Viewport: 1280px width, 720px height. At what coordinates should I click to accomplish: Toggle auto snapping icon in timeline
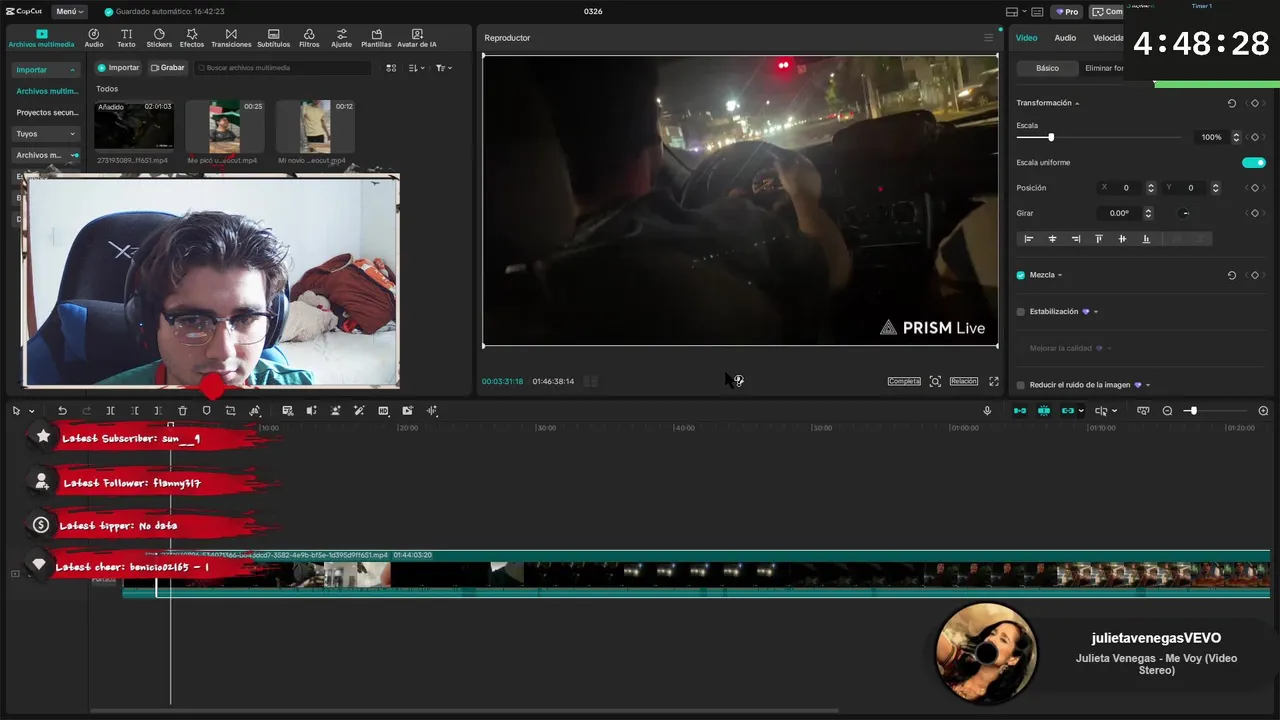click(x=1044, y=411)
